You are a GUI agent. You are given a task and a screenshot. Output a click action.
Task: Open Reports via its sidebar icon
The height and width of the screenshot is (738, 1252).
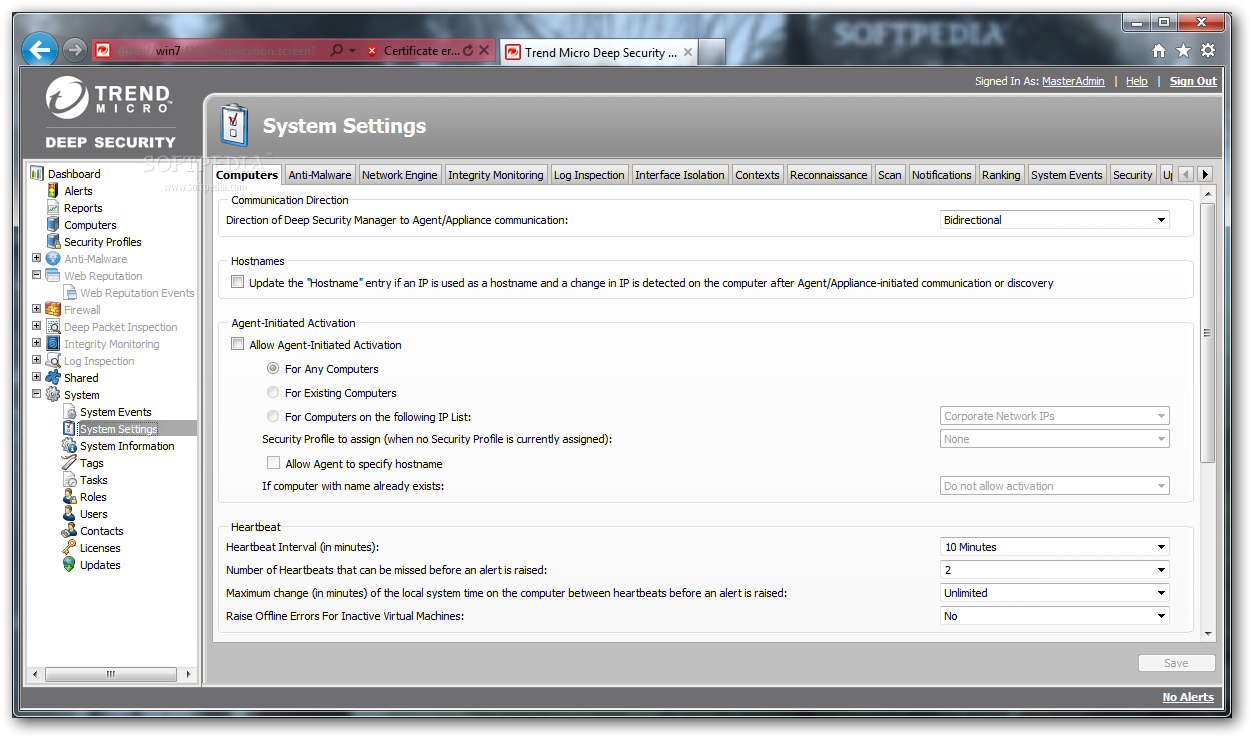click(53, 208)
